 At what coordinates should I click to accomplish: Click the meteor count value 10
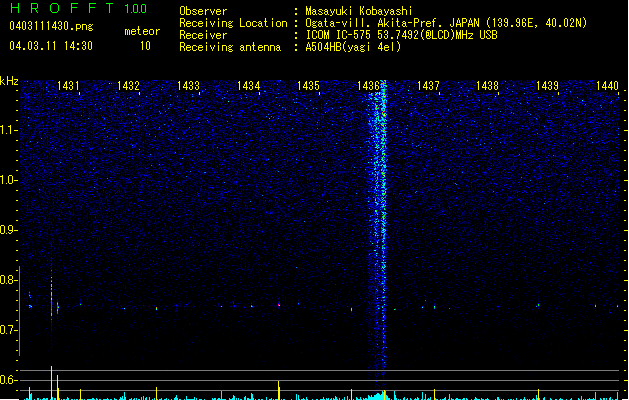tap(145, 46)
